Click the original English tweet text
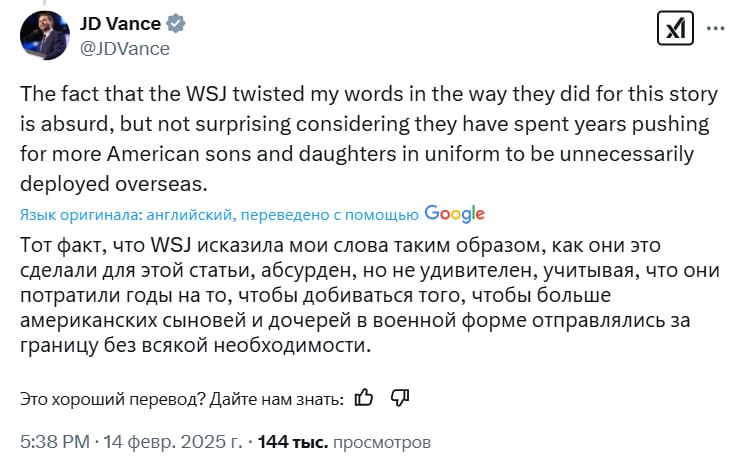 (x=368, y=141)
